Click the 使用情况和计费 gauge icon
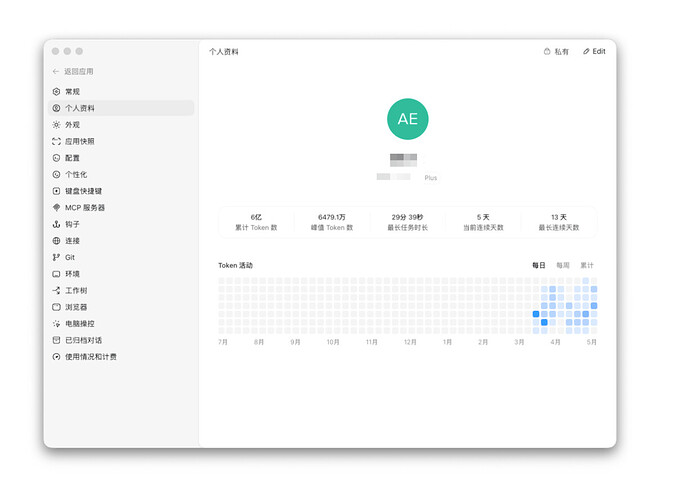Viewport: 673px width, 500px height. point(56,357)
